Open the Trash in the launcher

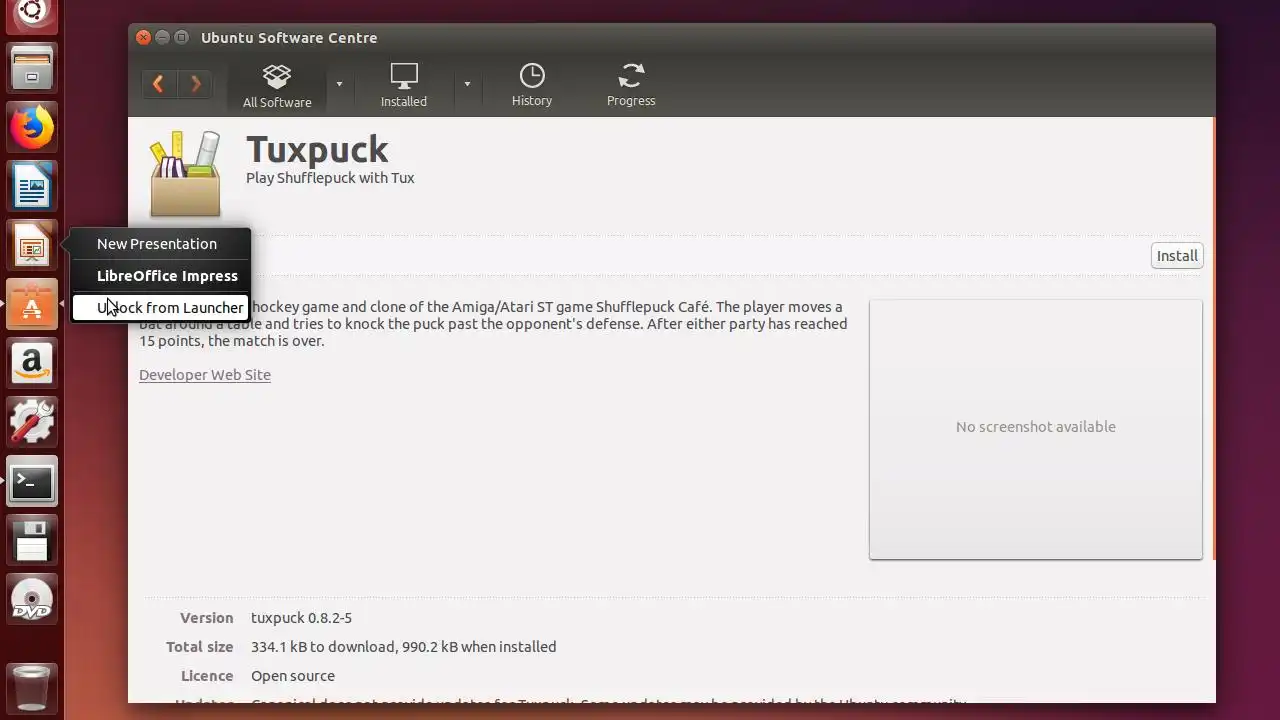[x=32, y=687]
